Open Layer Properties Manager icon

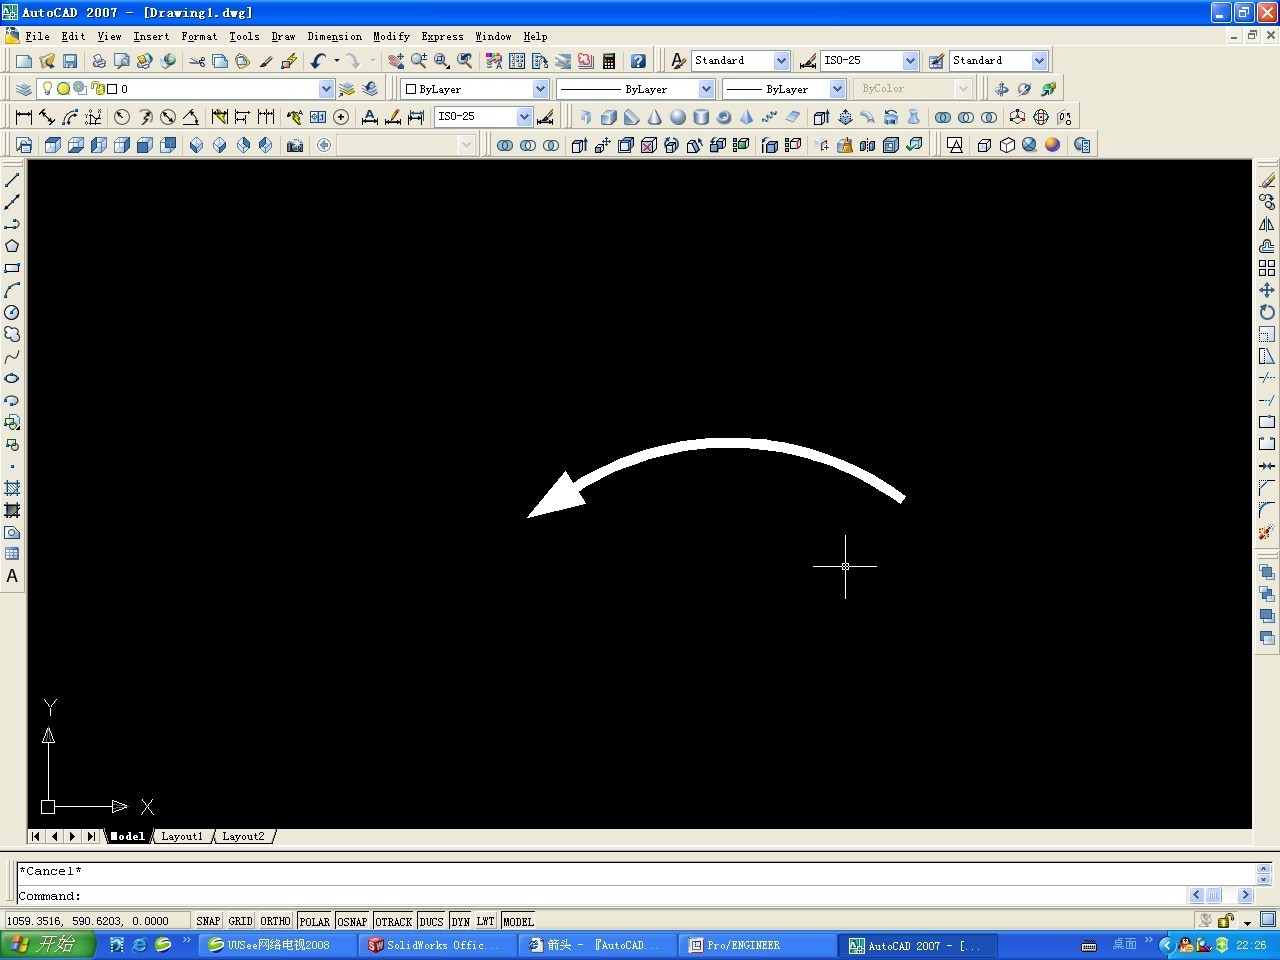tap(24, 89)
